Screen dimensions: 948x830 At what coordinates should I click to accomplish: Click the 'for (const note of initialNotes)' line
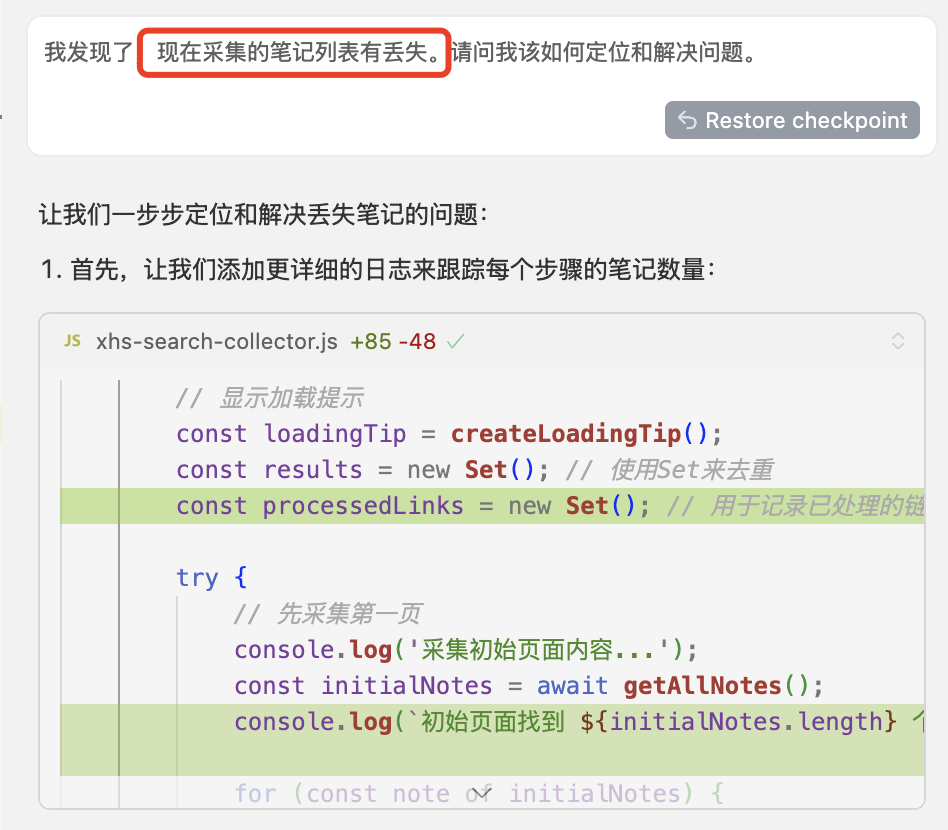(x=479, y=793)
